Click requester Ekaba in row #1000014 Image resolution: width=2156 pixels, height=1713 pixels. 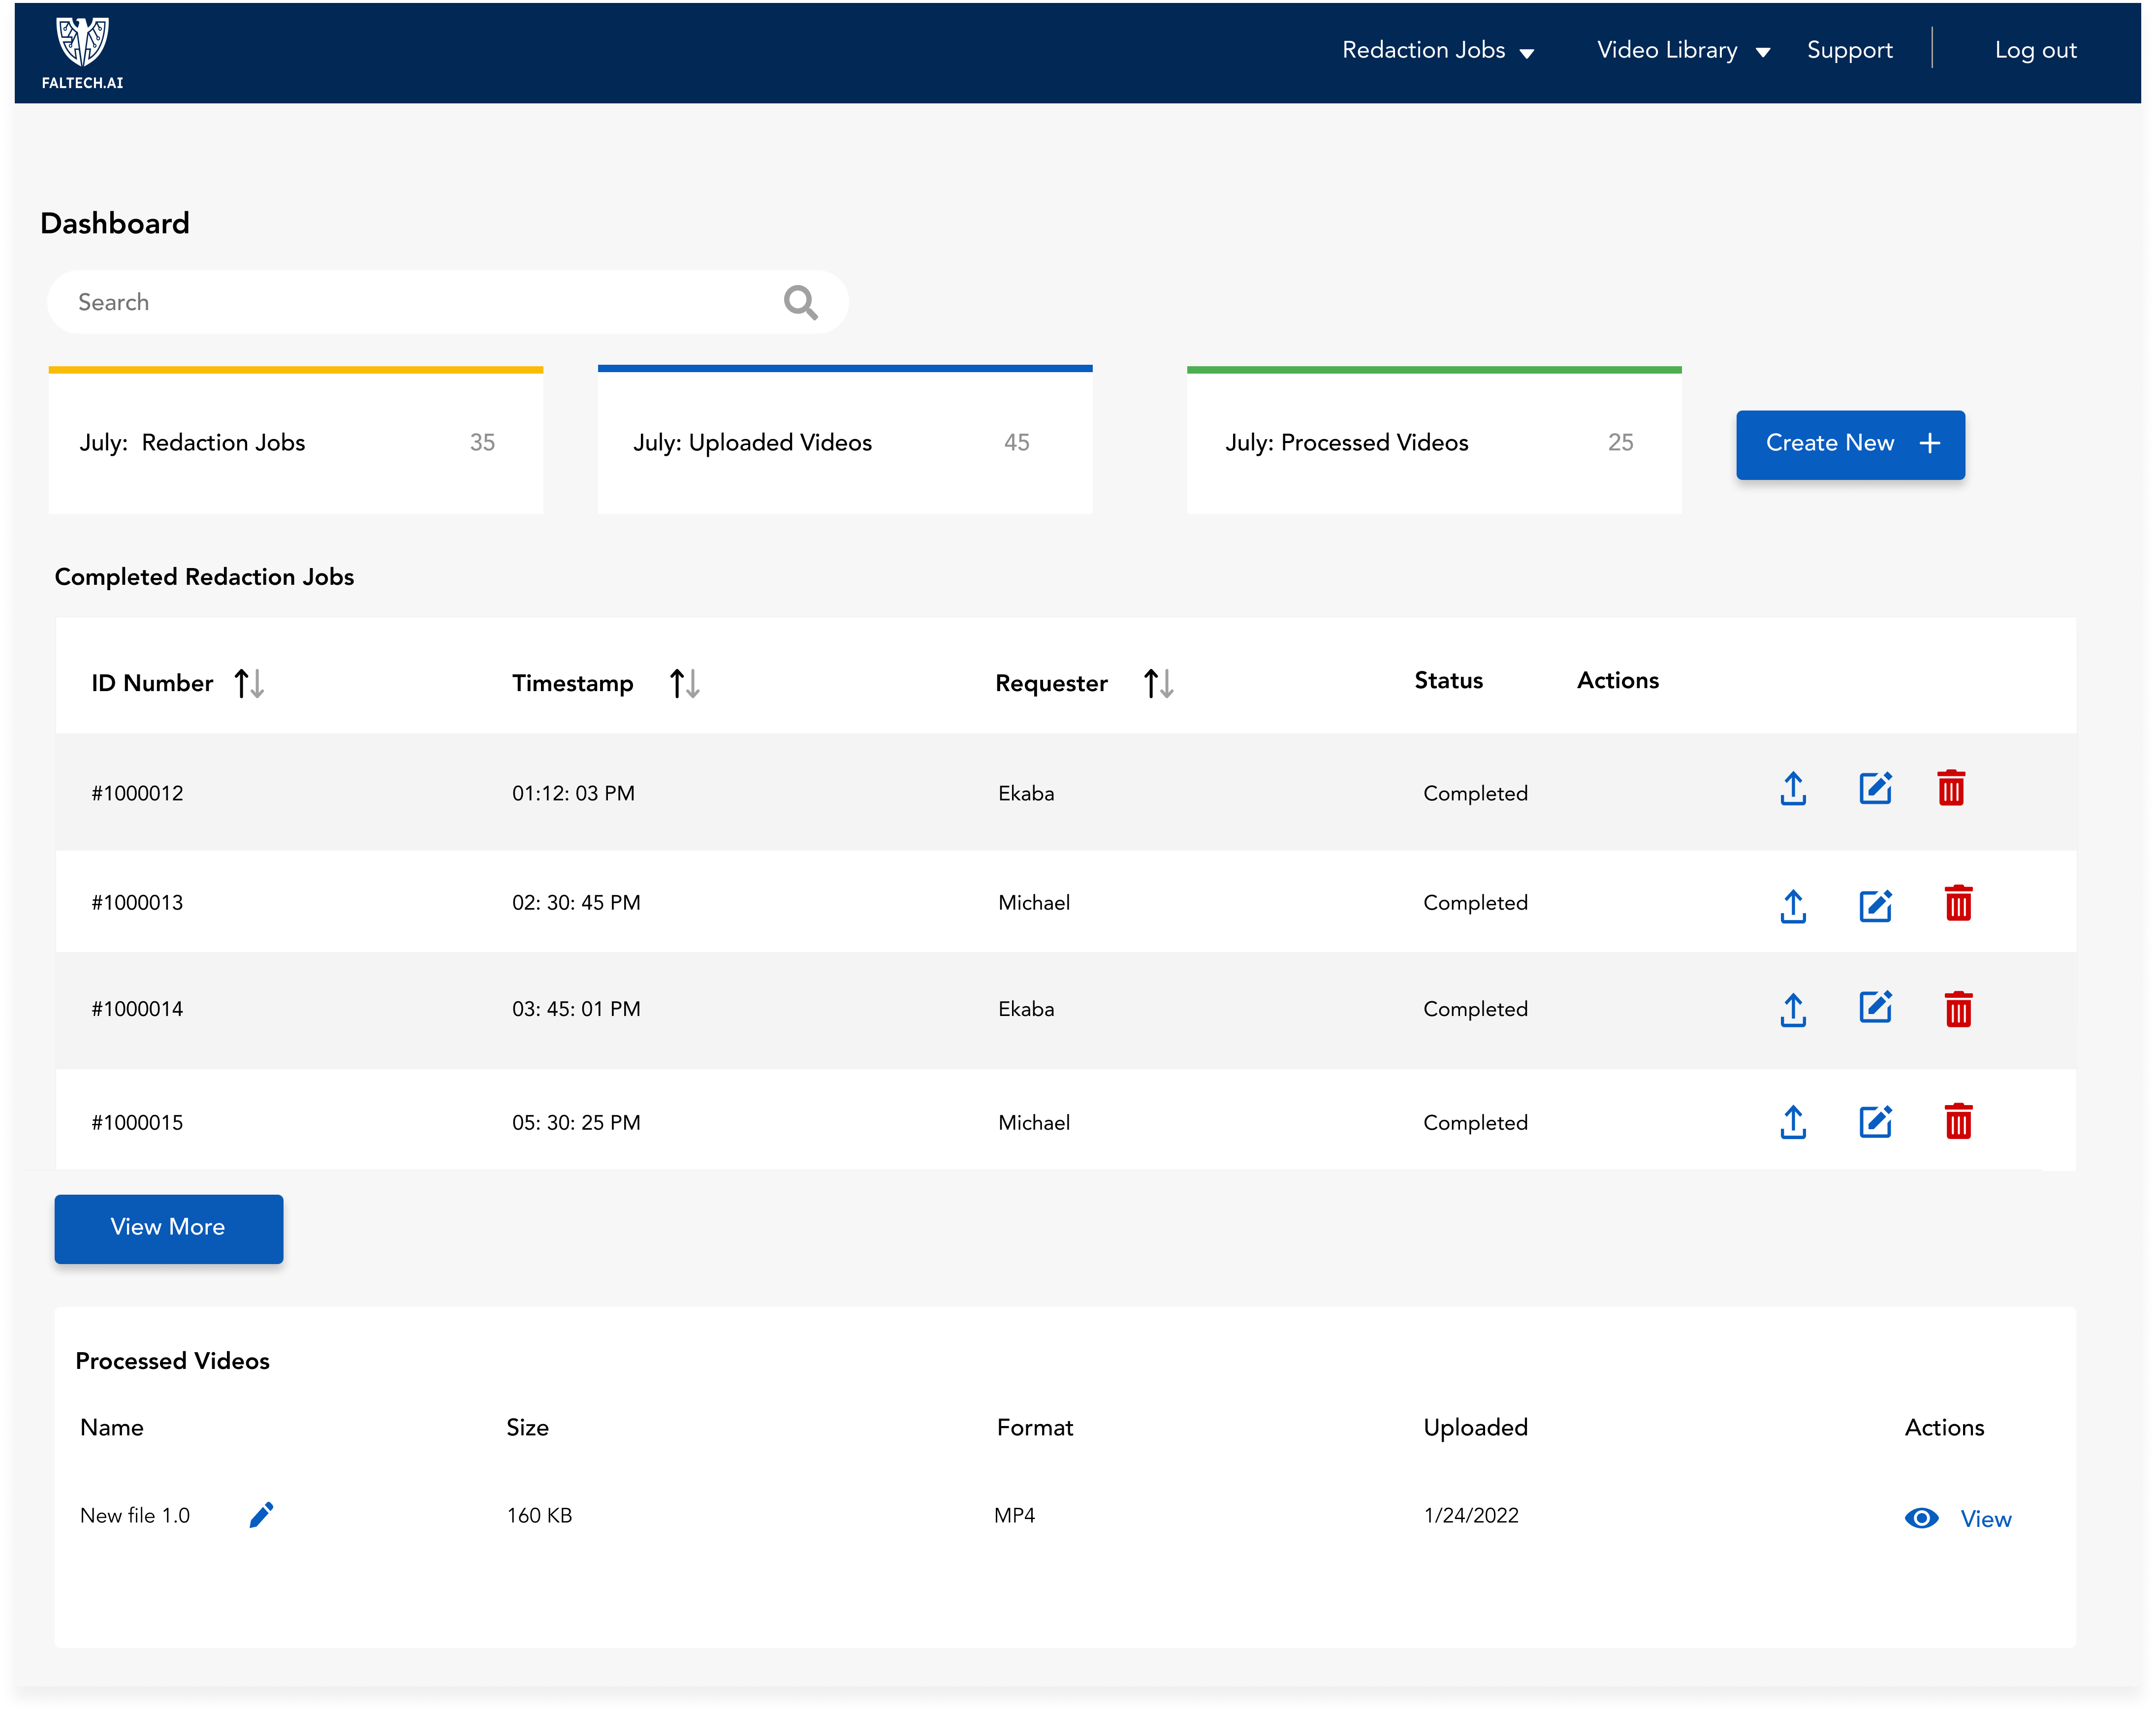[x=1026, y=1008]
